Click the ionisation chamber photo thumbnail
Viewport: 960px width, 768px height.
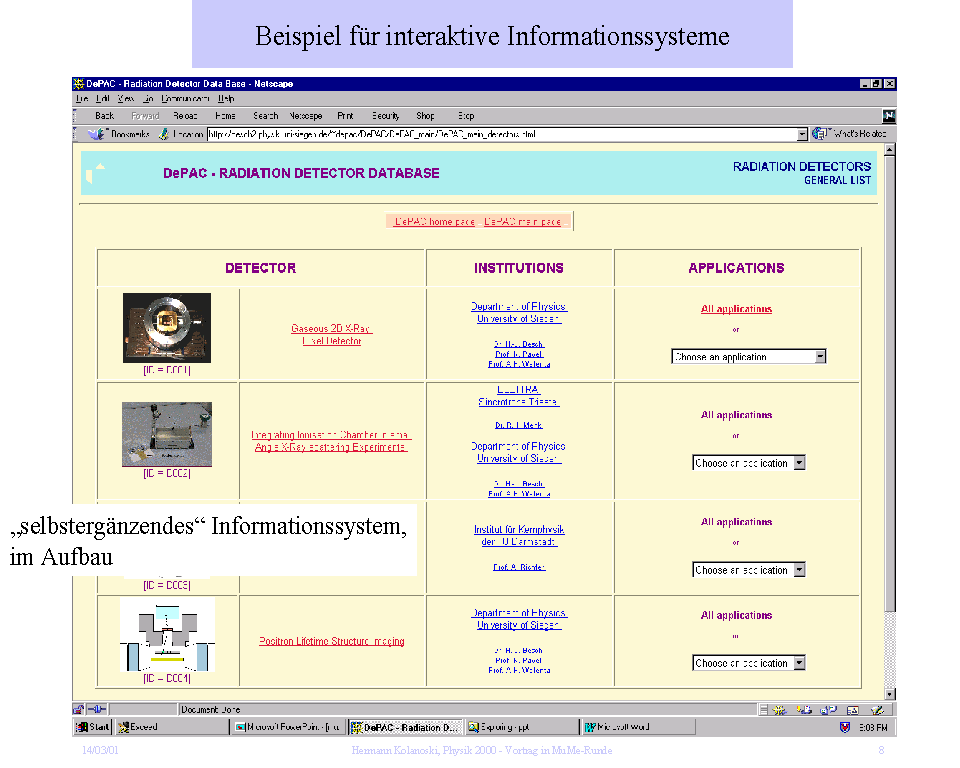[x=167, y=434]
